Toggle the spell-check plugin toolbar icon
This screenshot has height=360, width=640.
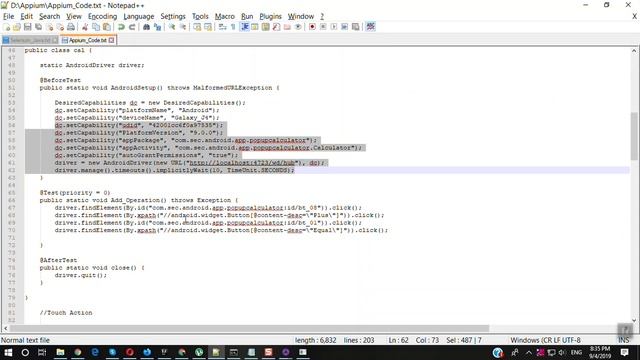370,27
